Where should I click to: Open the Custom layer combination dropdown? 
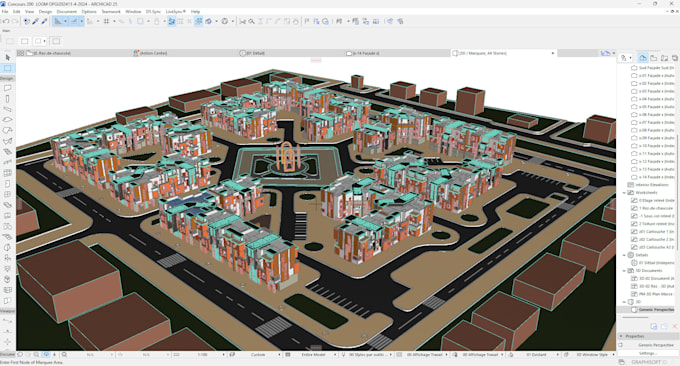point(258,355)
